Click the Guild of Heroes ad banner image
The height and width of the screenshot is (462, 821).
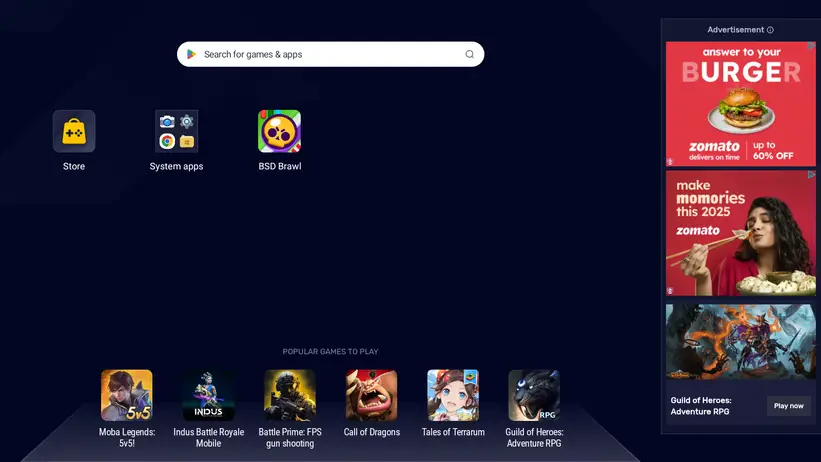coord(740,341)
